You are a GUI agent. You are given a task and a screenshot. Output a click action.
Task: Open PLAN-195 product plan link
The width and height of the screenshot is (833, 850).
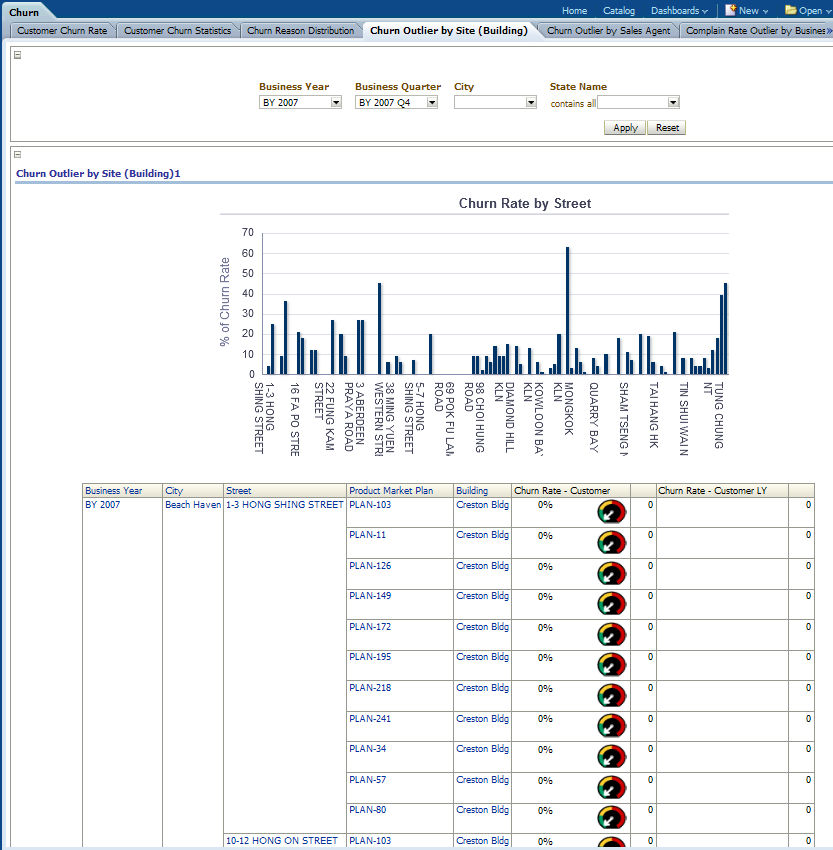pyautogui.click(x=370, y=657)
